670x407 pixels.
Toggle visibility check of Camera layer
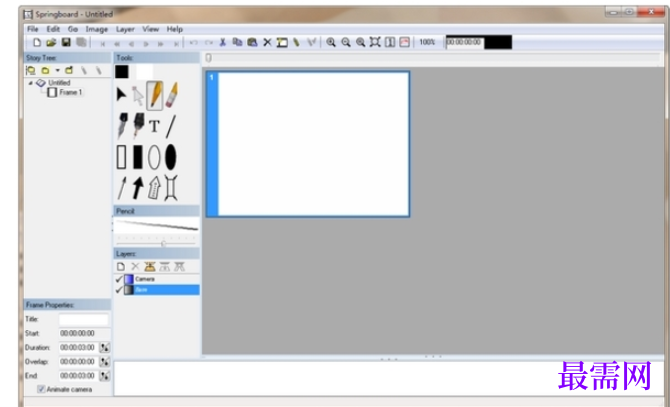[x=119, y=279]
